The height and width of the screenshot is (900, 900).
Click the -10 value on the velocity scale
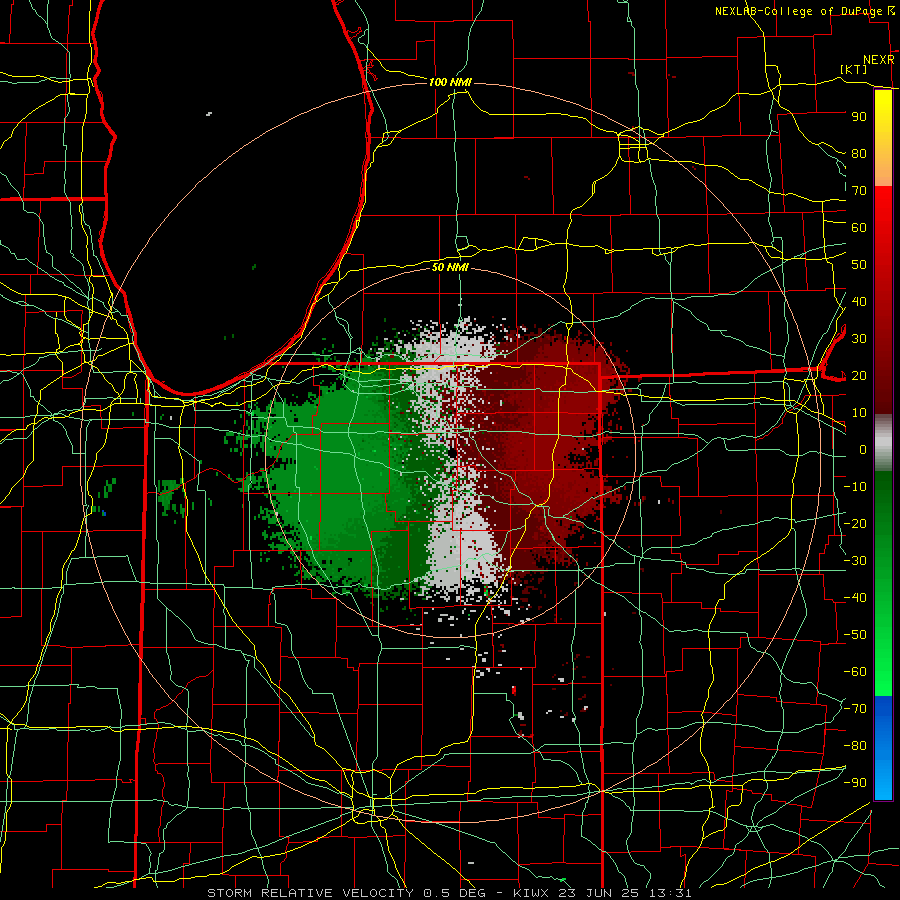click(855, 487)
